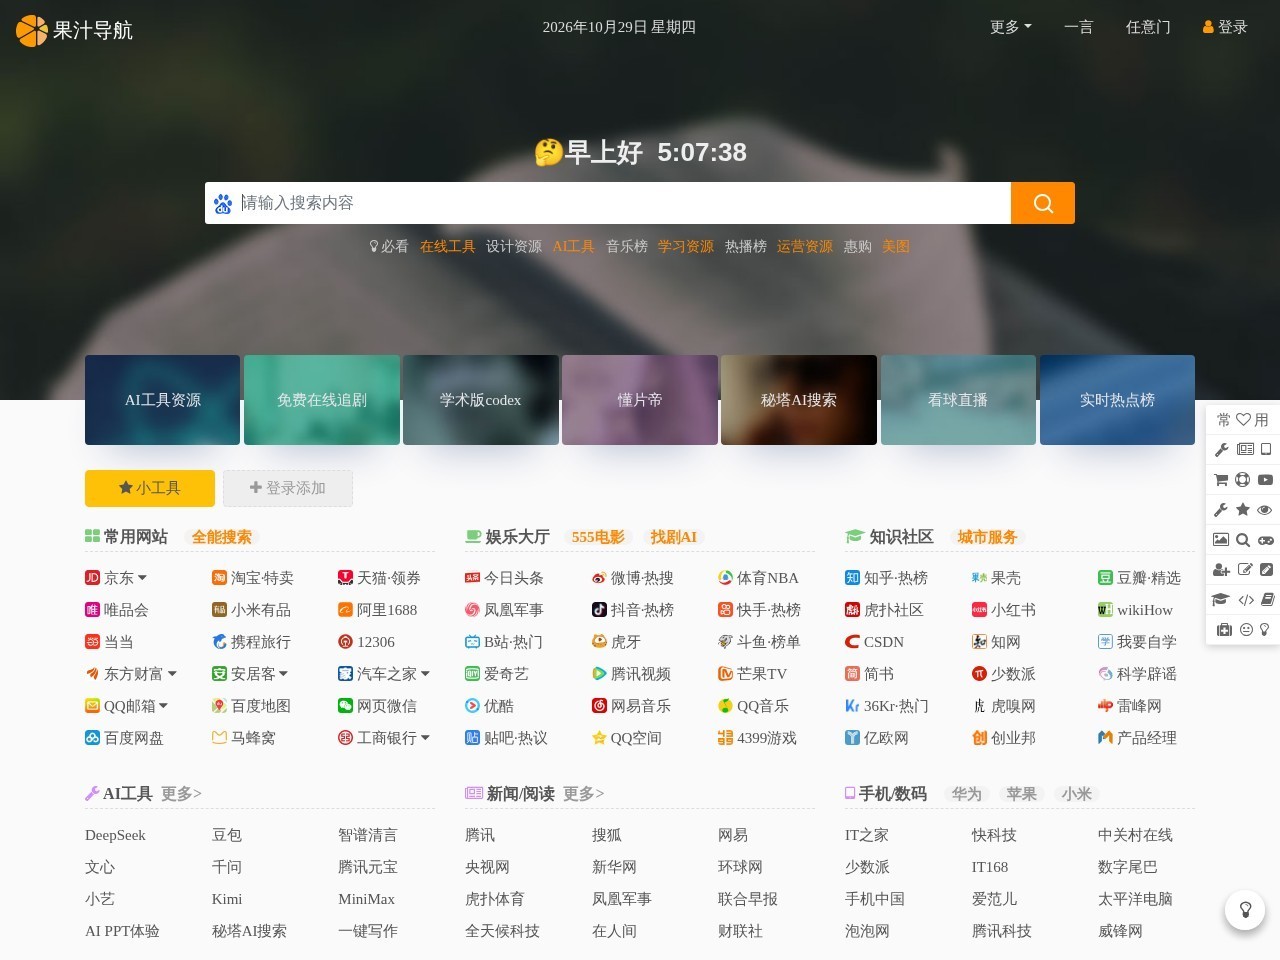Click the picture icon in right sidebar
The image size is (1280, 960).
coord(1221,540)
